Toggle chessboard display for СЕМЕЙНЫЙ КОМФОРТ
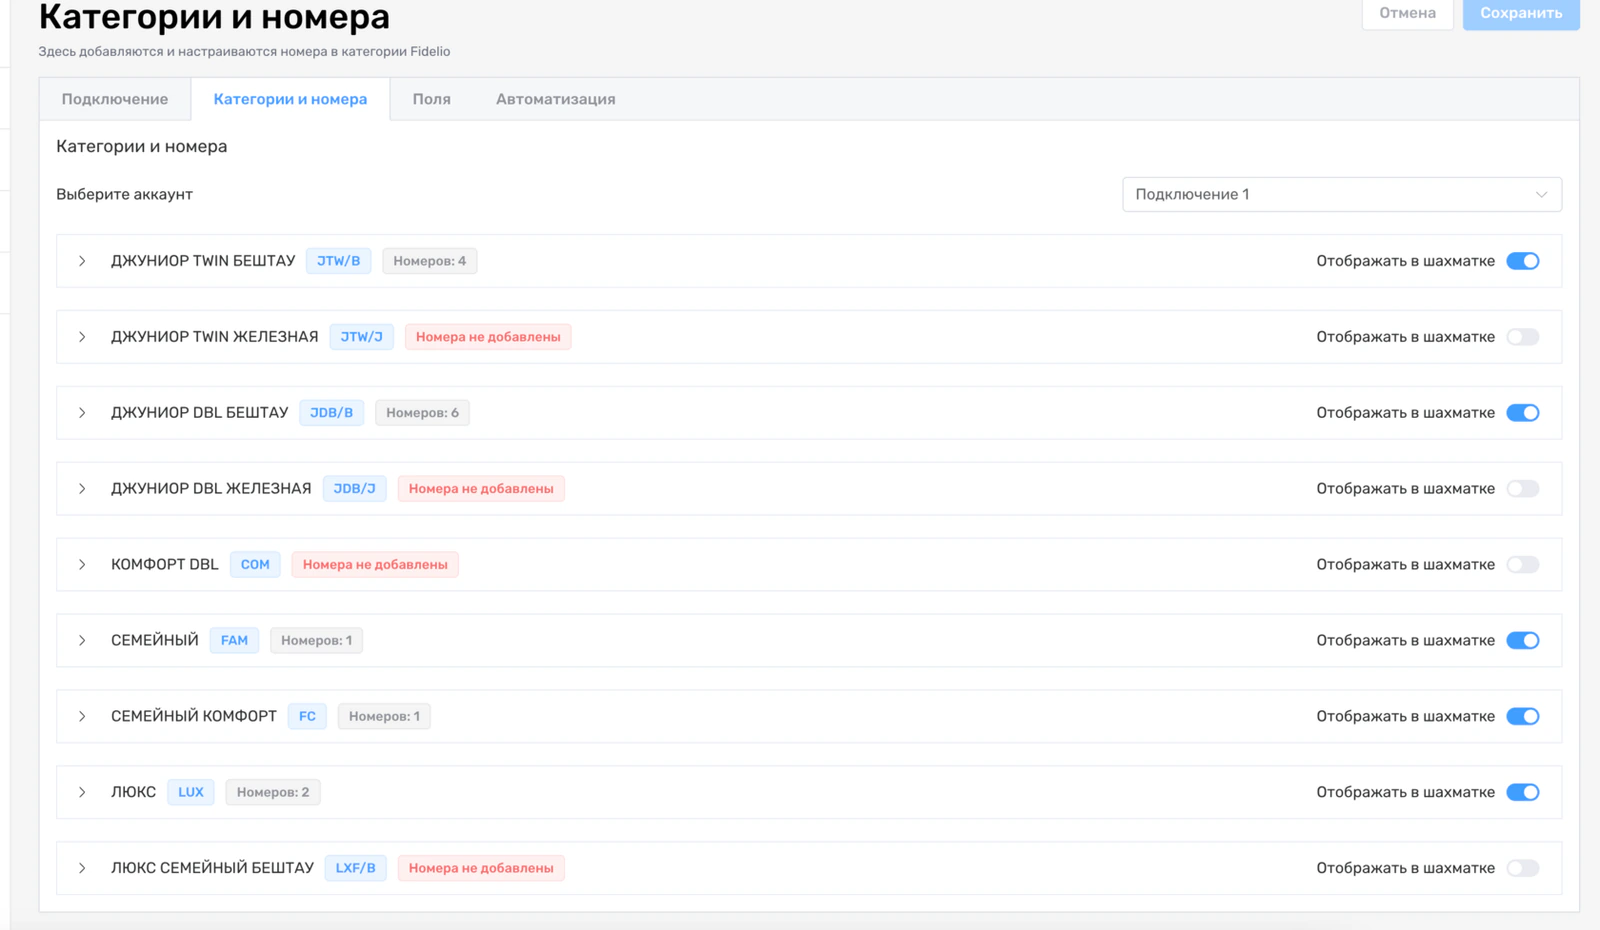This screenshot has width=1600, height=930. 1523,717
